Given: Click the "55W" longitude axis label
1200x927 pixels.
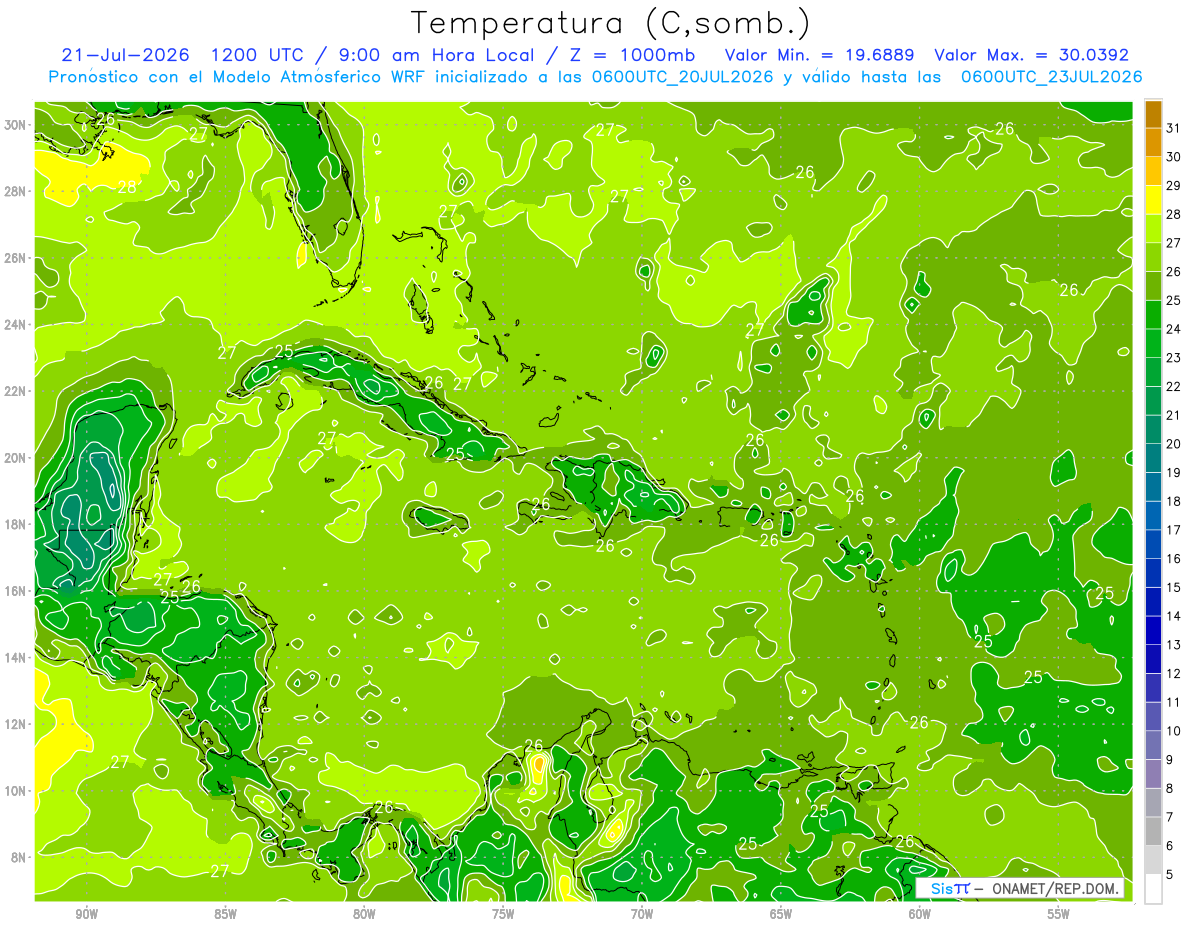Looking at the screenshot, I should [x=1059, y=914].
